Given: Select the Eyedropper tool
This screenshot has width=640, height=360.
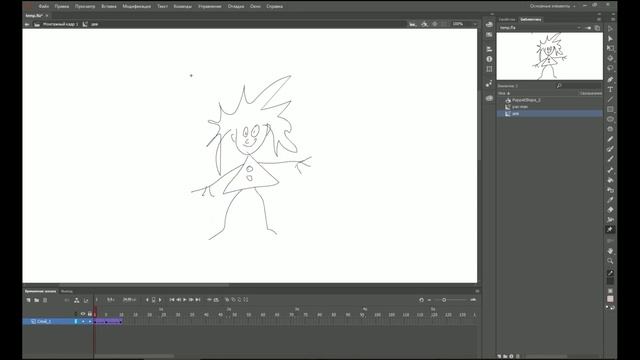Looking at the screenshot, I should click(x=610, y=200).
